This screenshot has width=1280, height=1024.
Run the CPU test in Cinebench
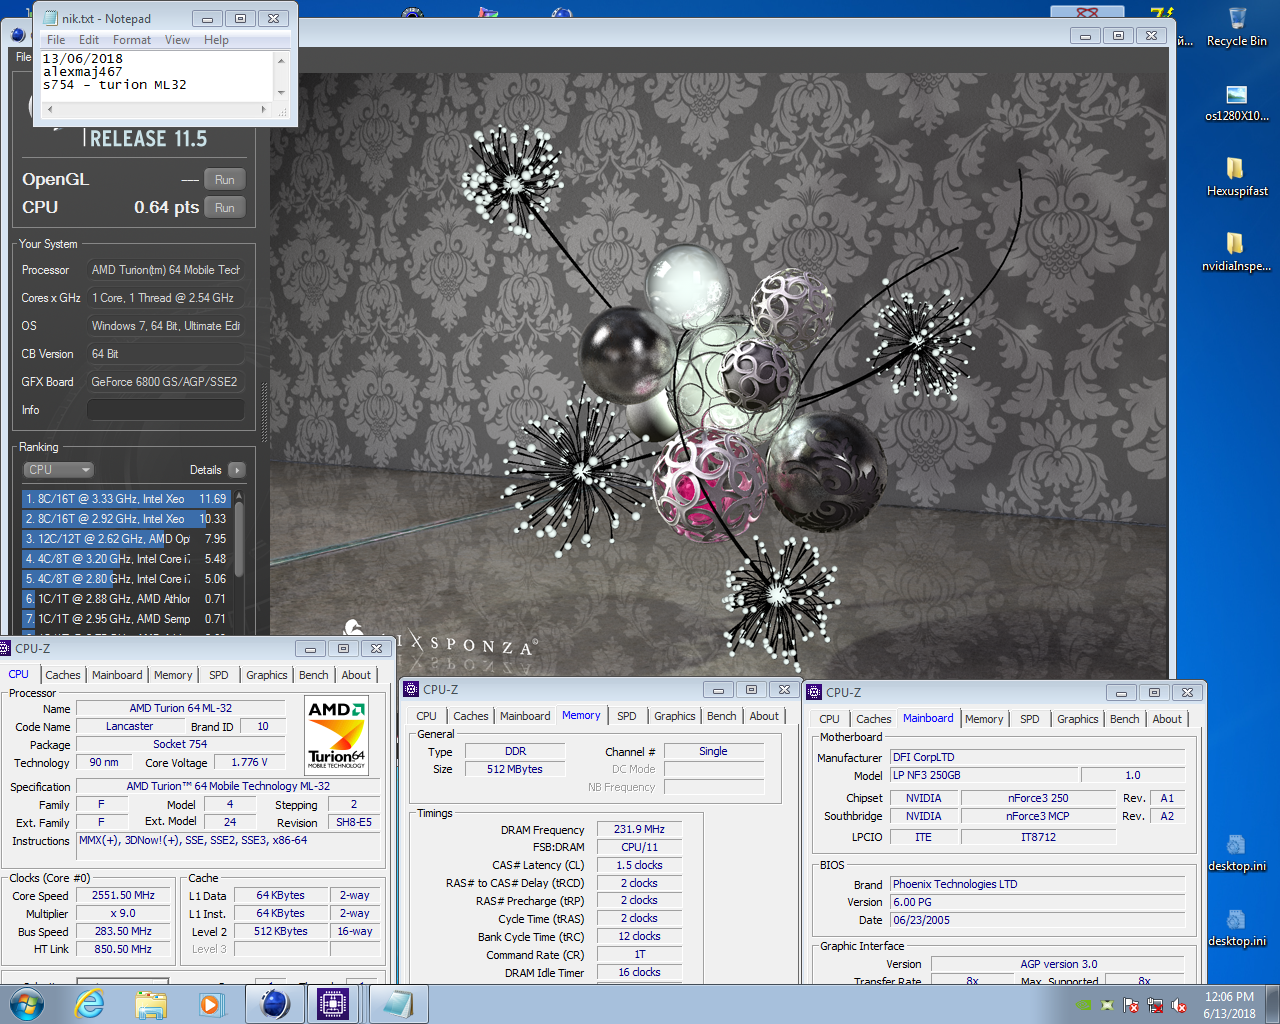pos(225,208)
